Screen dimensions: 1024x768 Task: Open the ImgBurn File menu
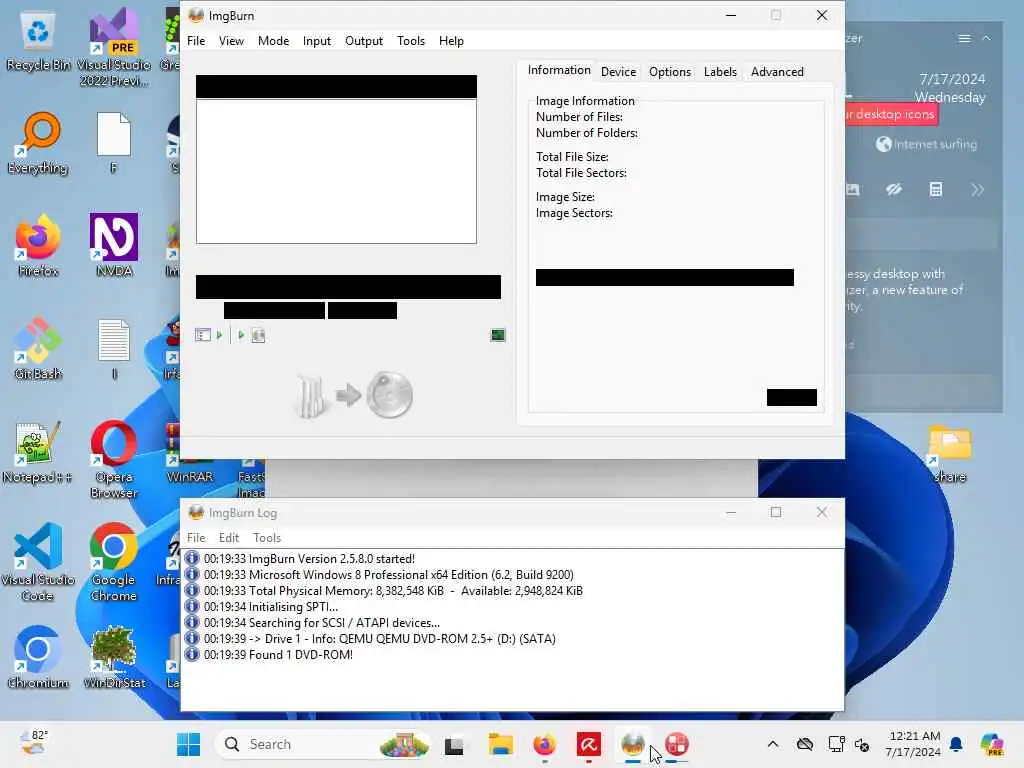coord(196,40)
